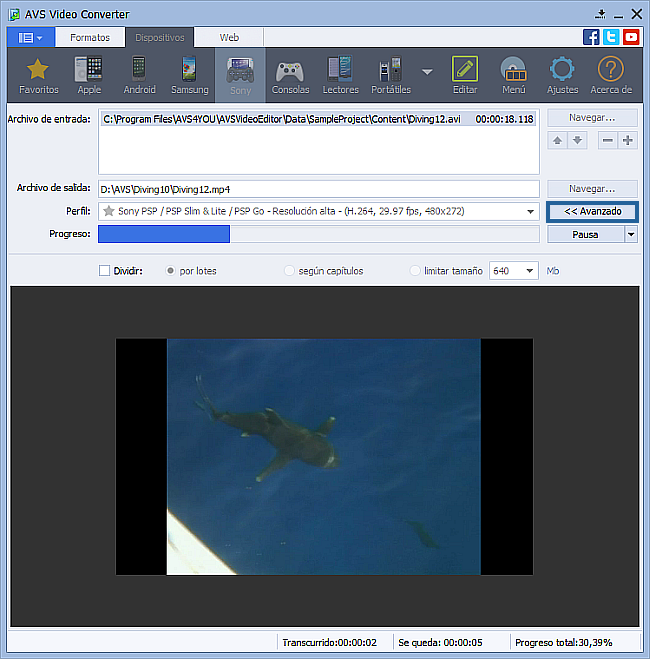Expand the arrow next to Pausa
650x659 pixels.
(631, 234)
